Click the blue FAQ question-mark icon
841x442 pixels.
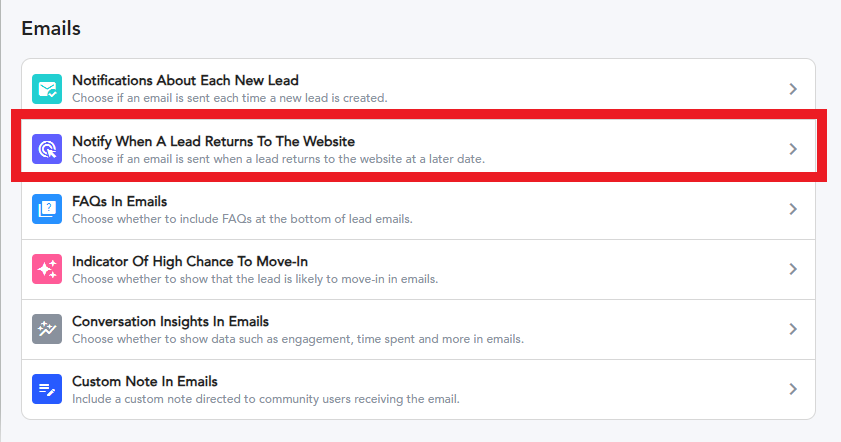coord(47,209)
